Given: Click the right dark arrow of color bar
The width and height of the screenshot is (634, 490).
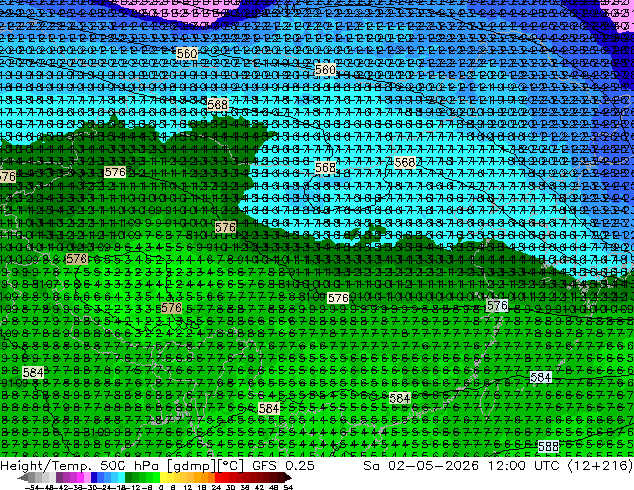Looking at the screenshot, I should coord(288,478).
